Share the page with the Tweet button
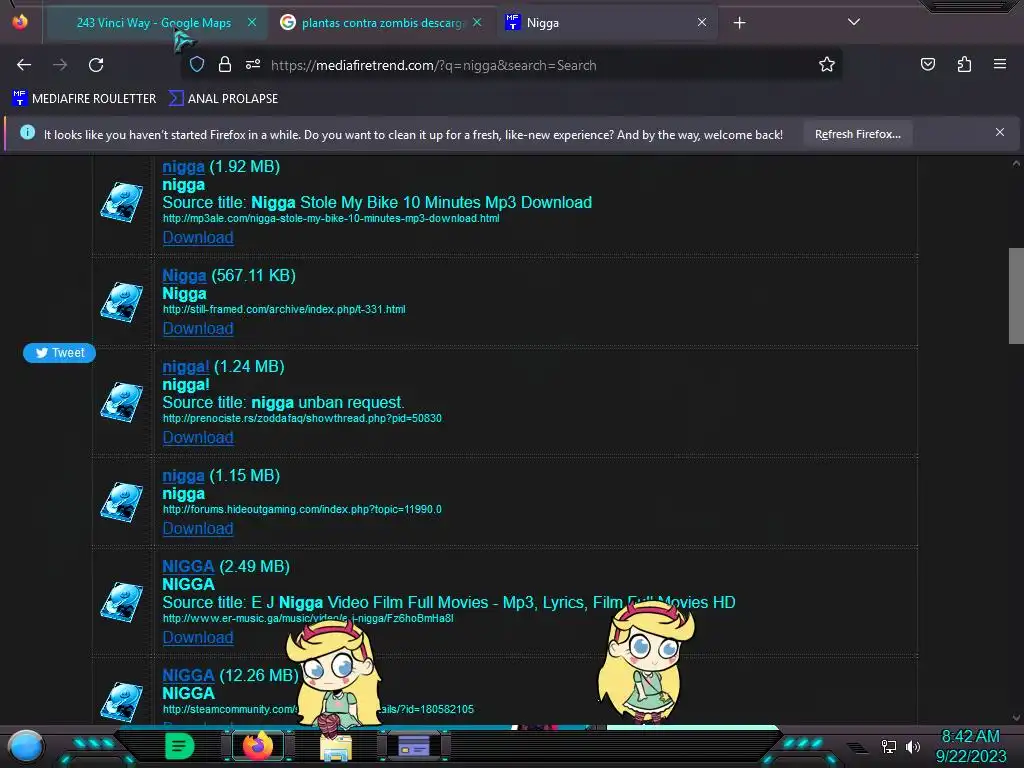This screenshot has width=1024, height=768. tap(59, 353)
